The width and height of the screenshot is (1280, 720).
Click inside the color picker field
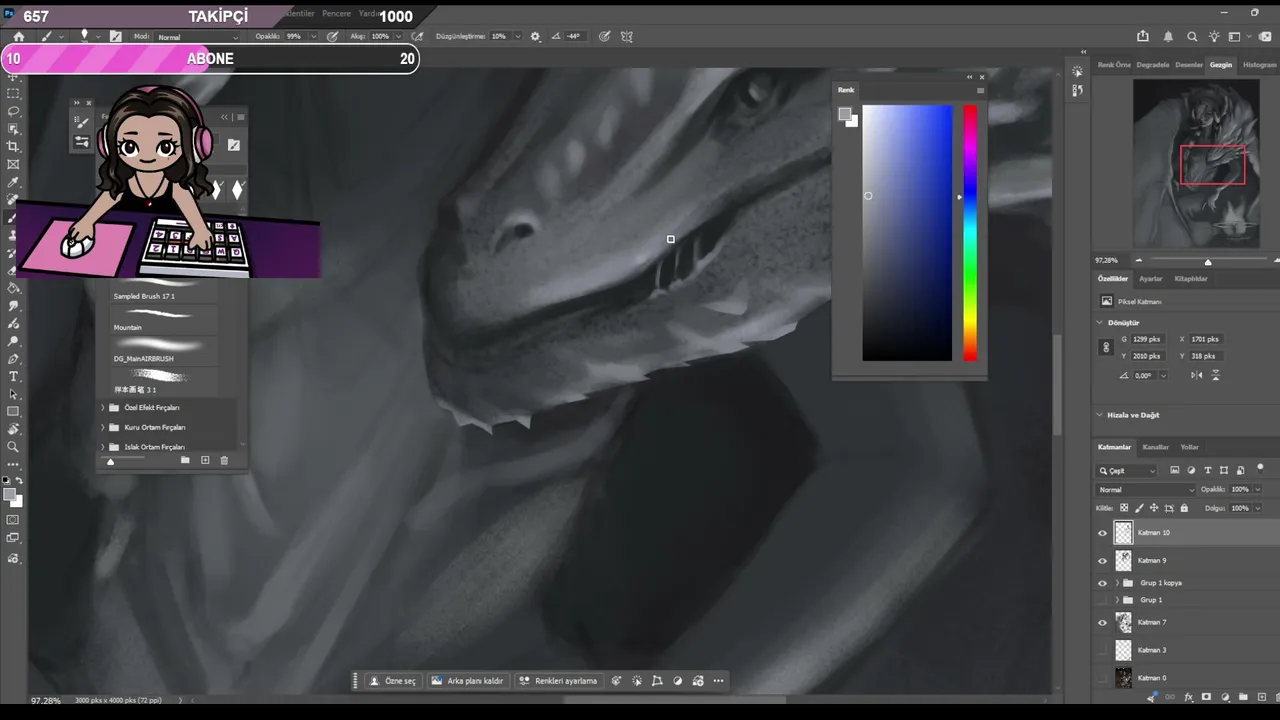tap(907, 233)
